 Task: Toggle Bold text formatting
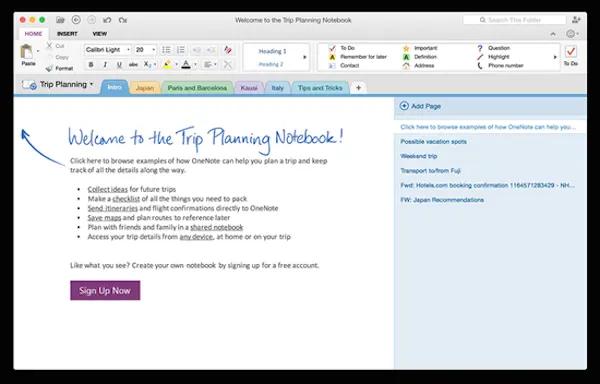91,65
